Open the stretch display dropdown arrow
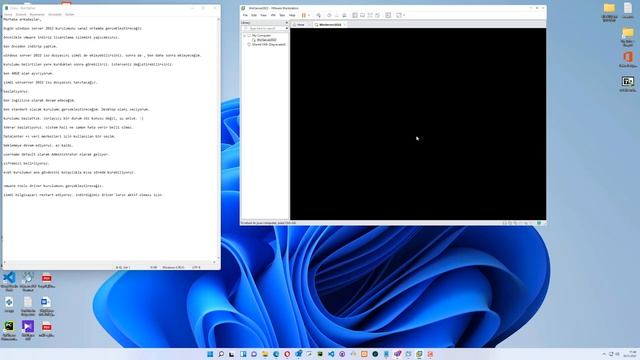Viewport: 640px width, 360px height. 404,15
